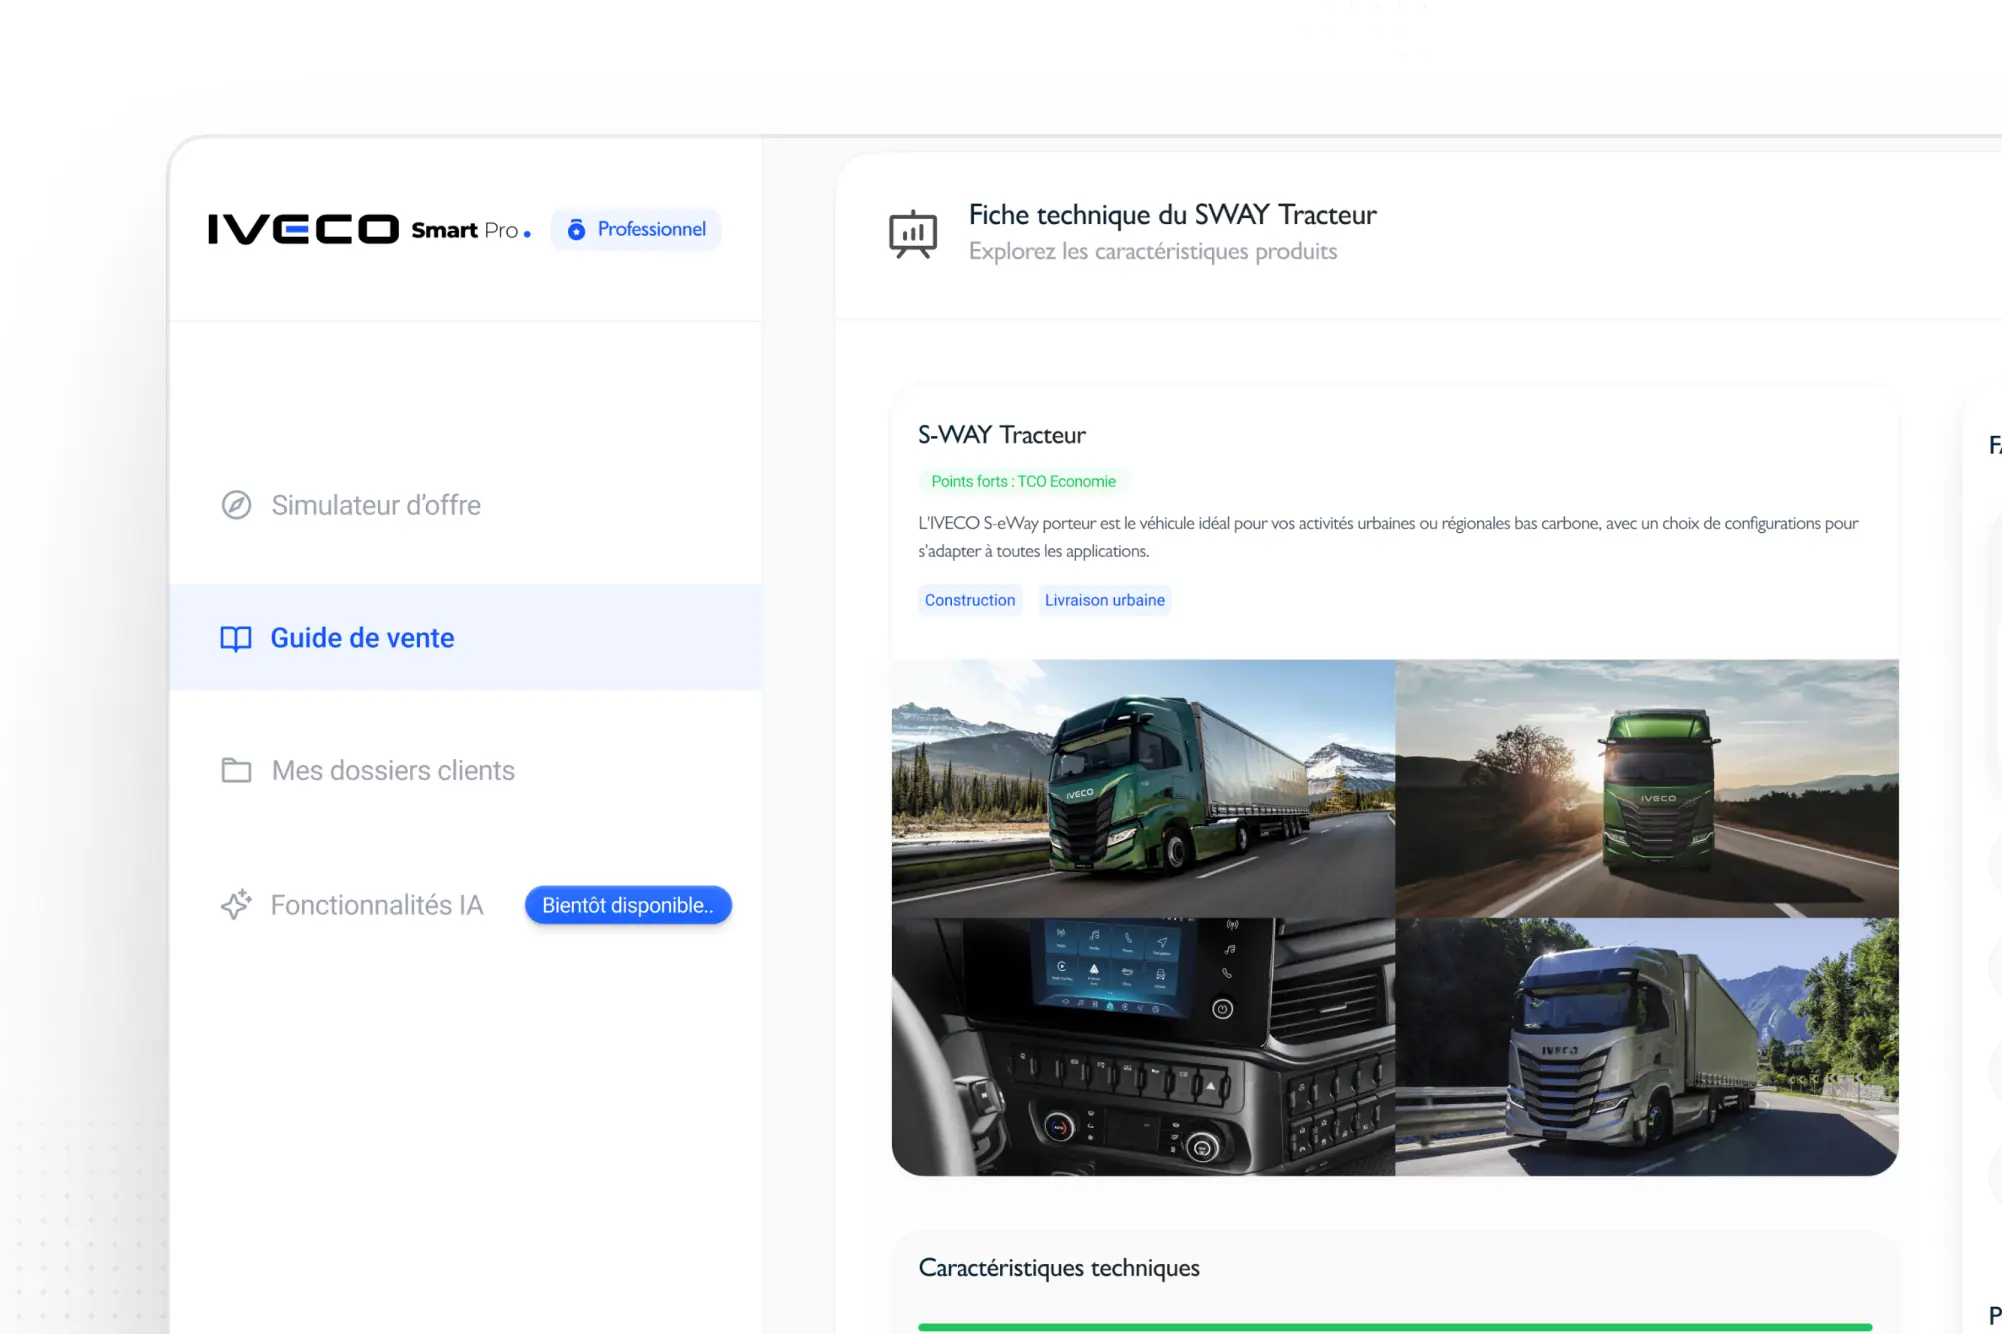2002x1334 pixels.
Task: Click the open book icon for Guide de vente
Action: pos(236,638)
